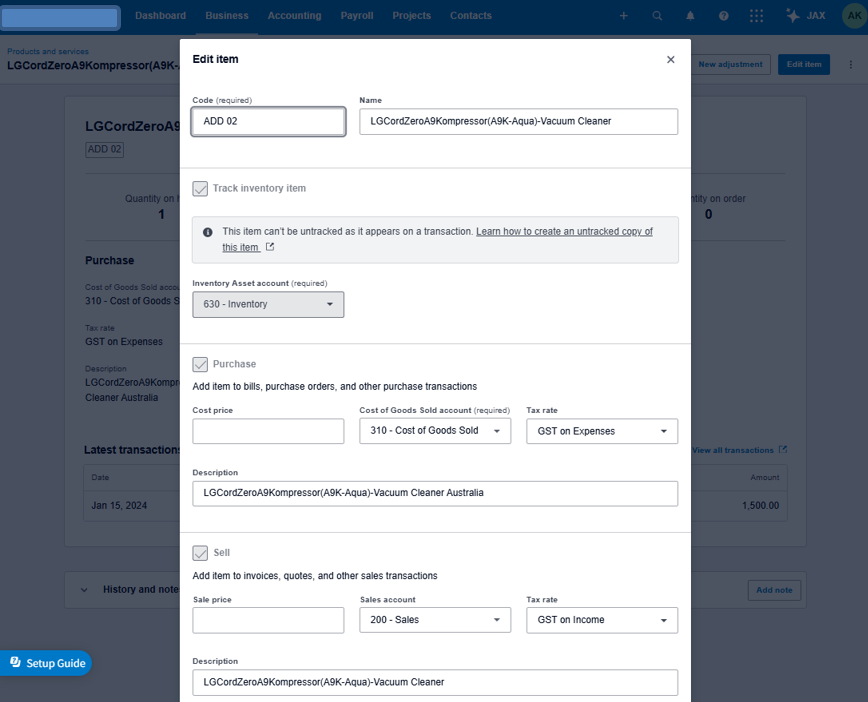Click the Add note button
The height and width of the screenshot is (702, 868).
pos(774,590)
